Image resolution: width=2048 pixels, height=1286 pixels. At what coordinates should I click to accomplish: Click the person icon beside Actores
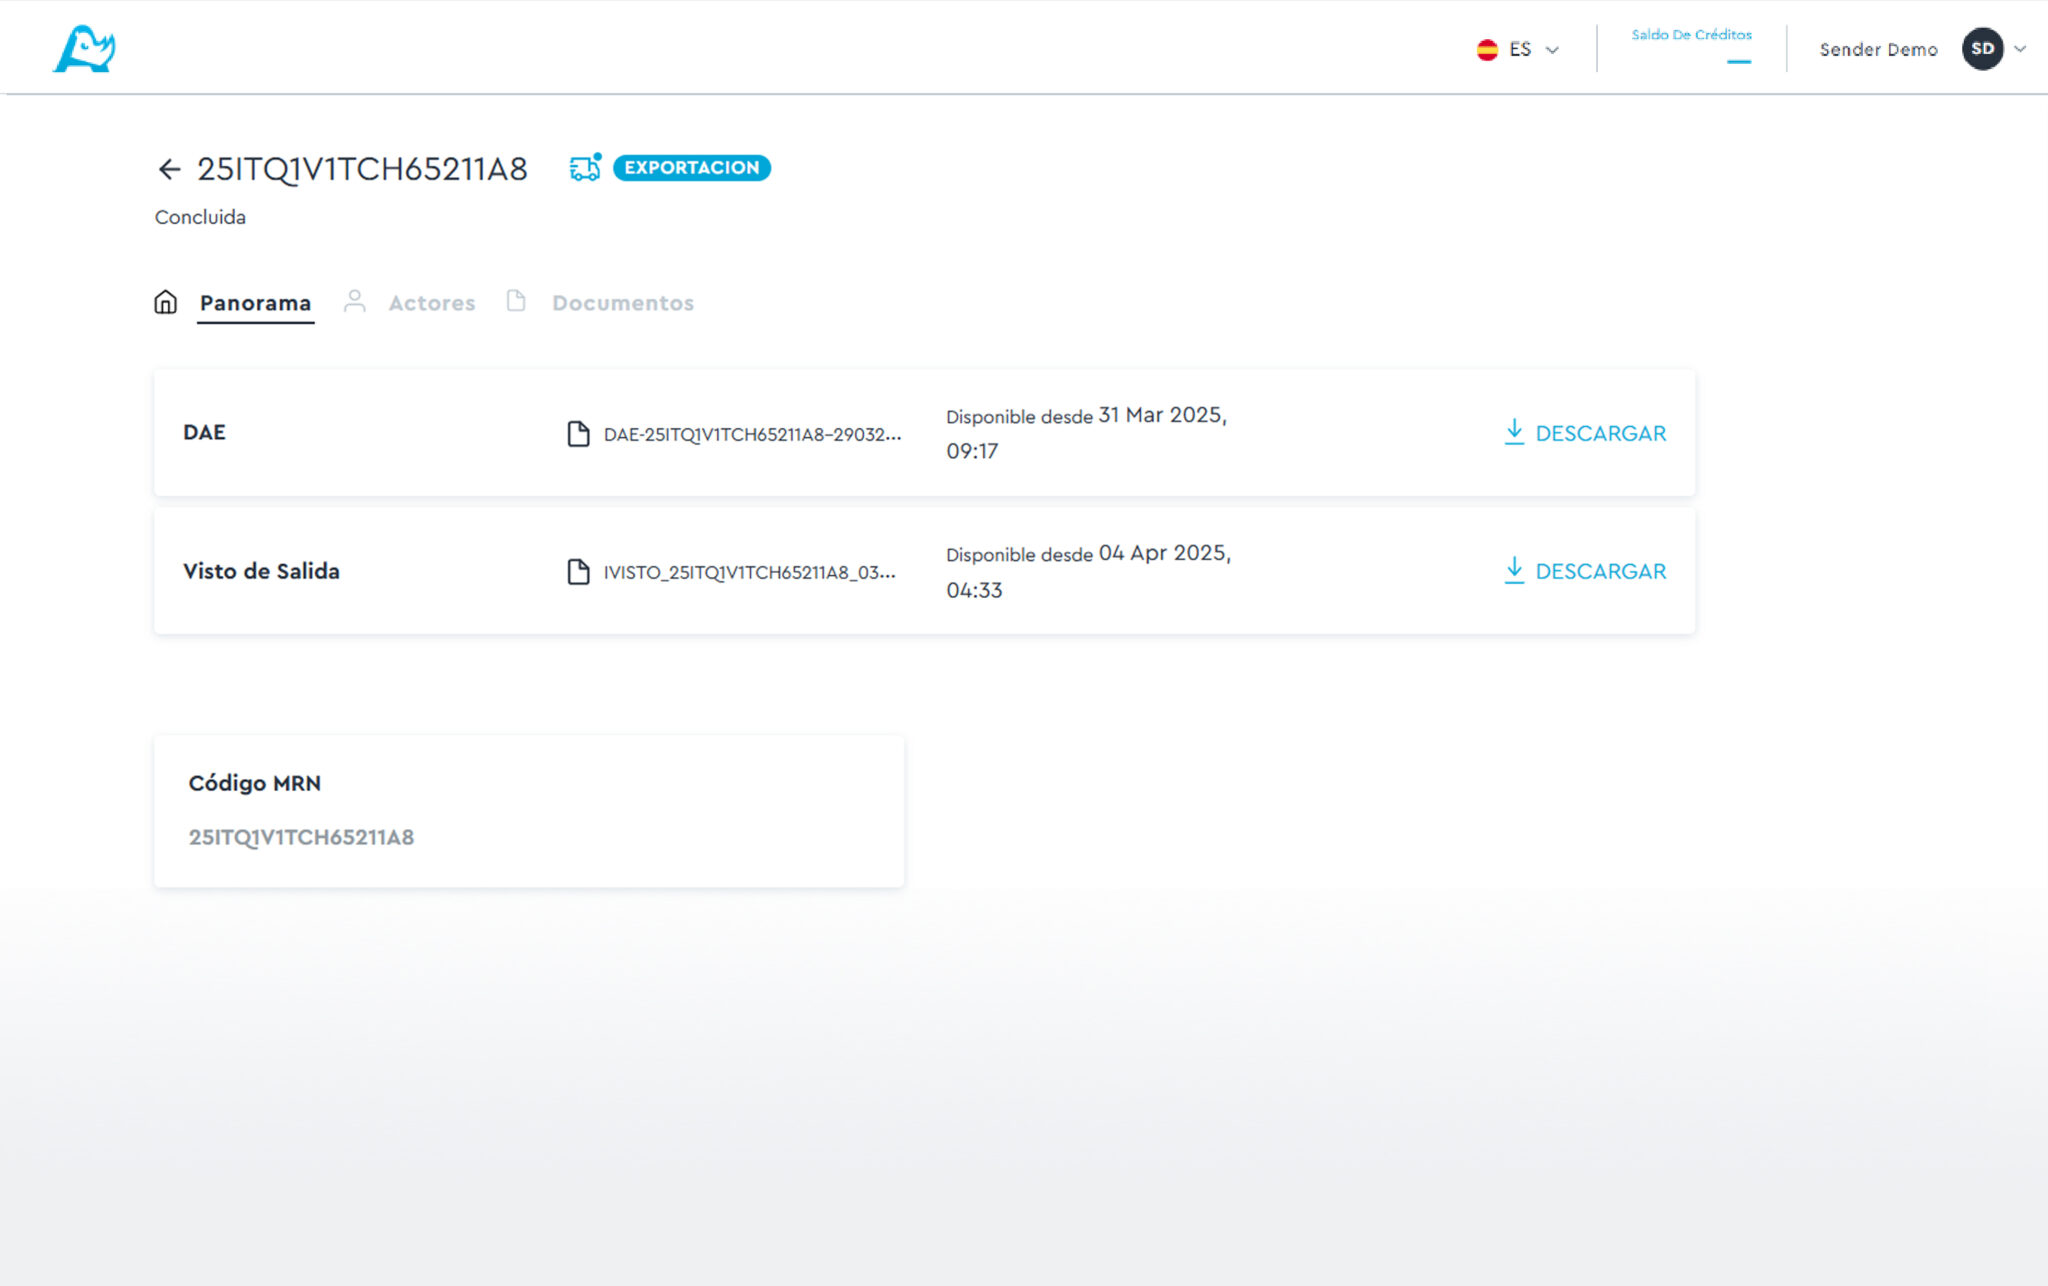[x=354, y=301]
